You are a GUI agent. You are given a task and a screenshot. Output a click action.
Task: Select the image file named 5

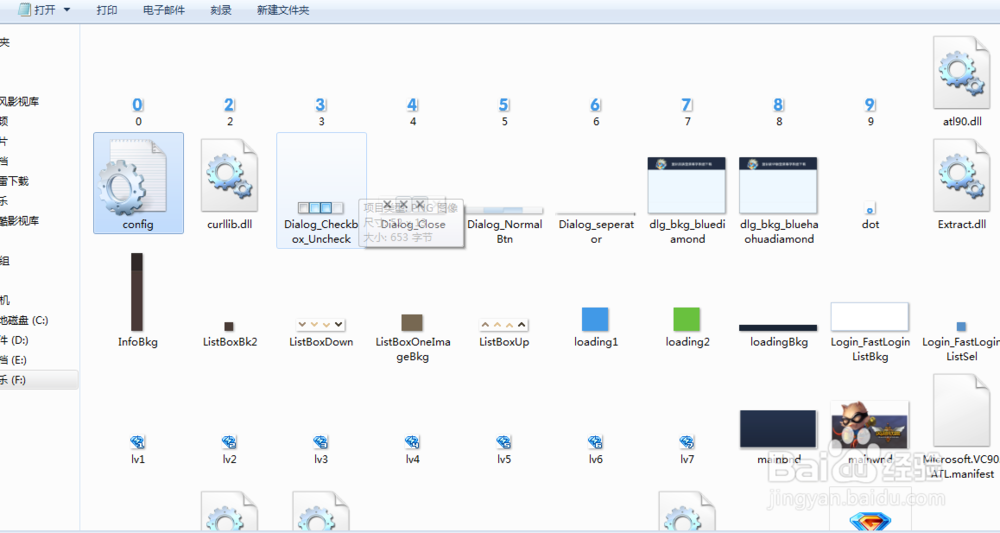click(x=504, y=105)
